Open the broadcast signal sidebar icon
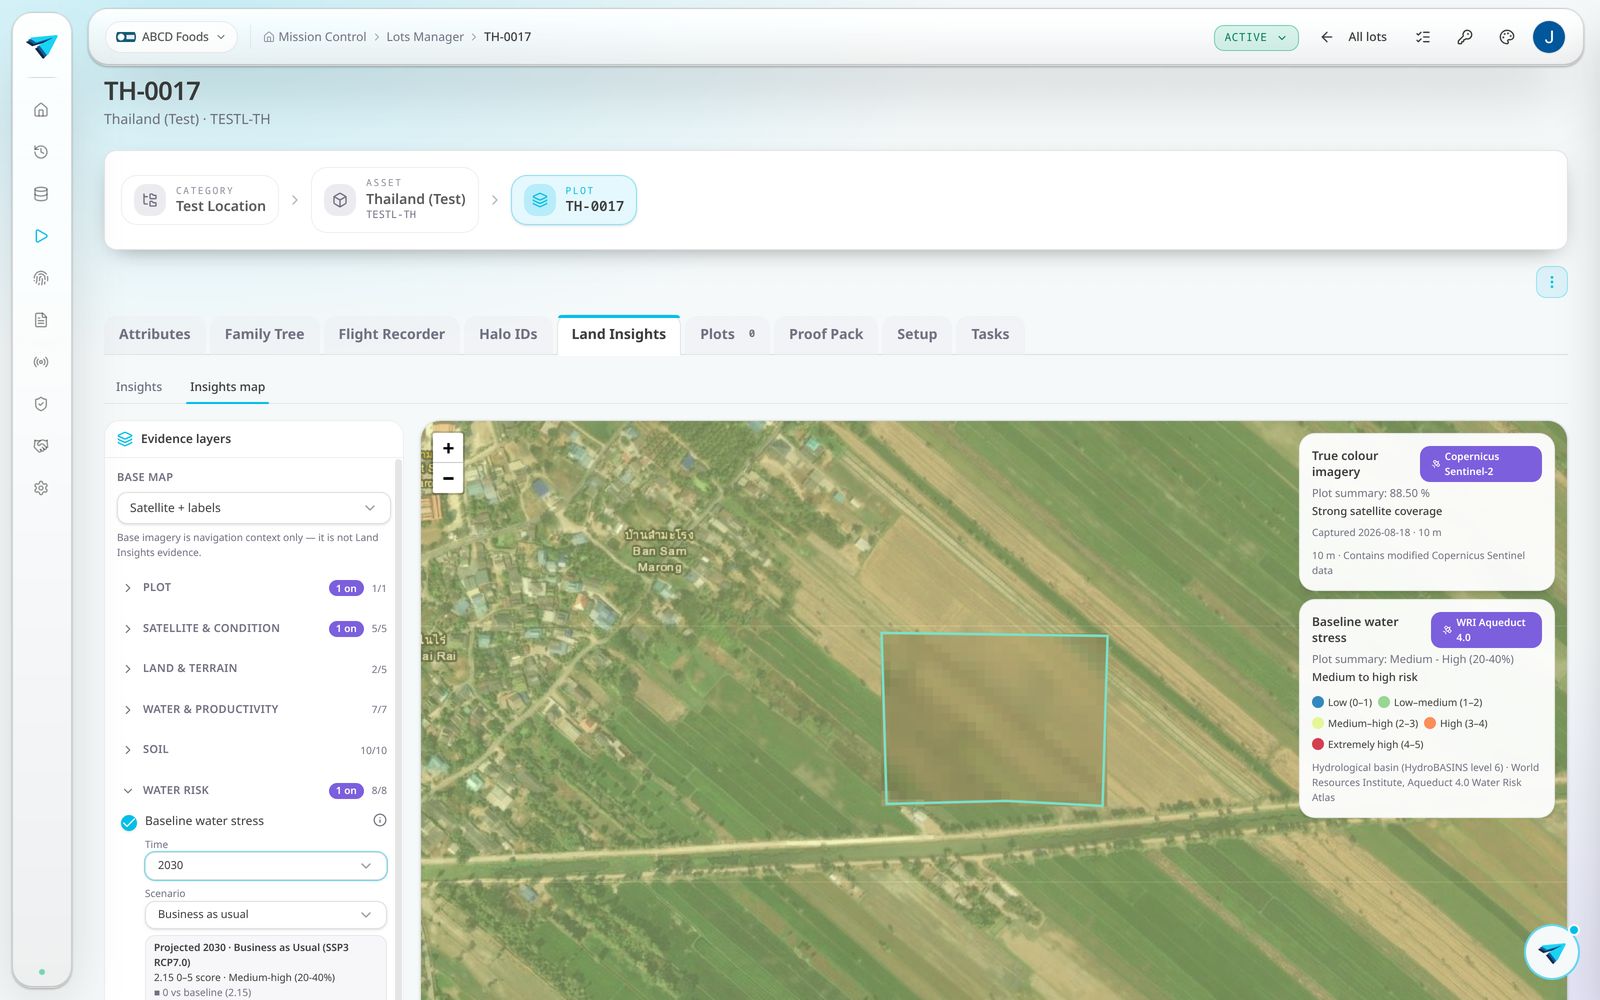 pyautogui.click(x=41, y=362)
